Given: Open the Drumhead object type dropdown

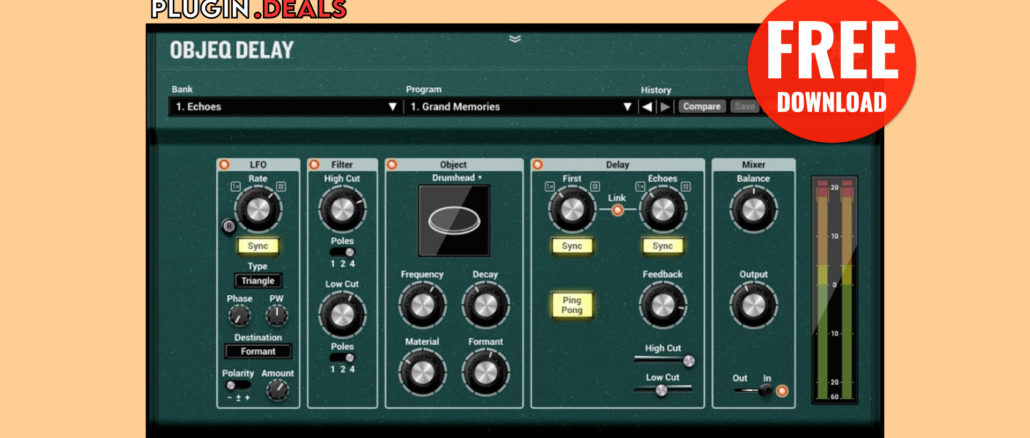Looking at the screenshot, I should 457,178.
